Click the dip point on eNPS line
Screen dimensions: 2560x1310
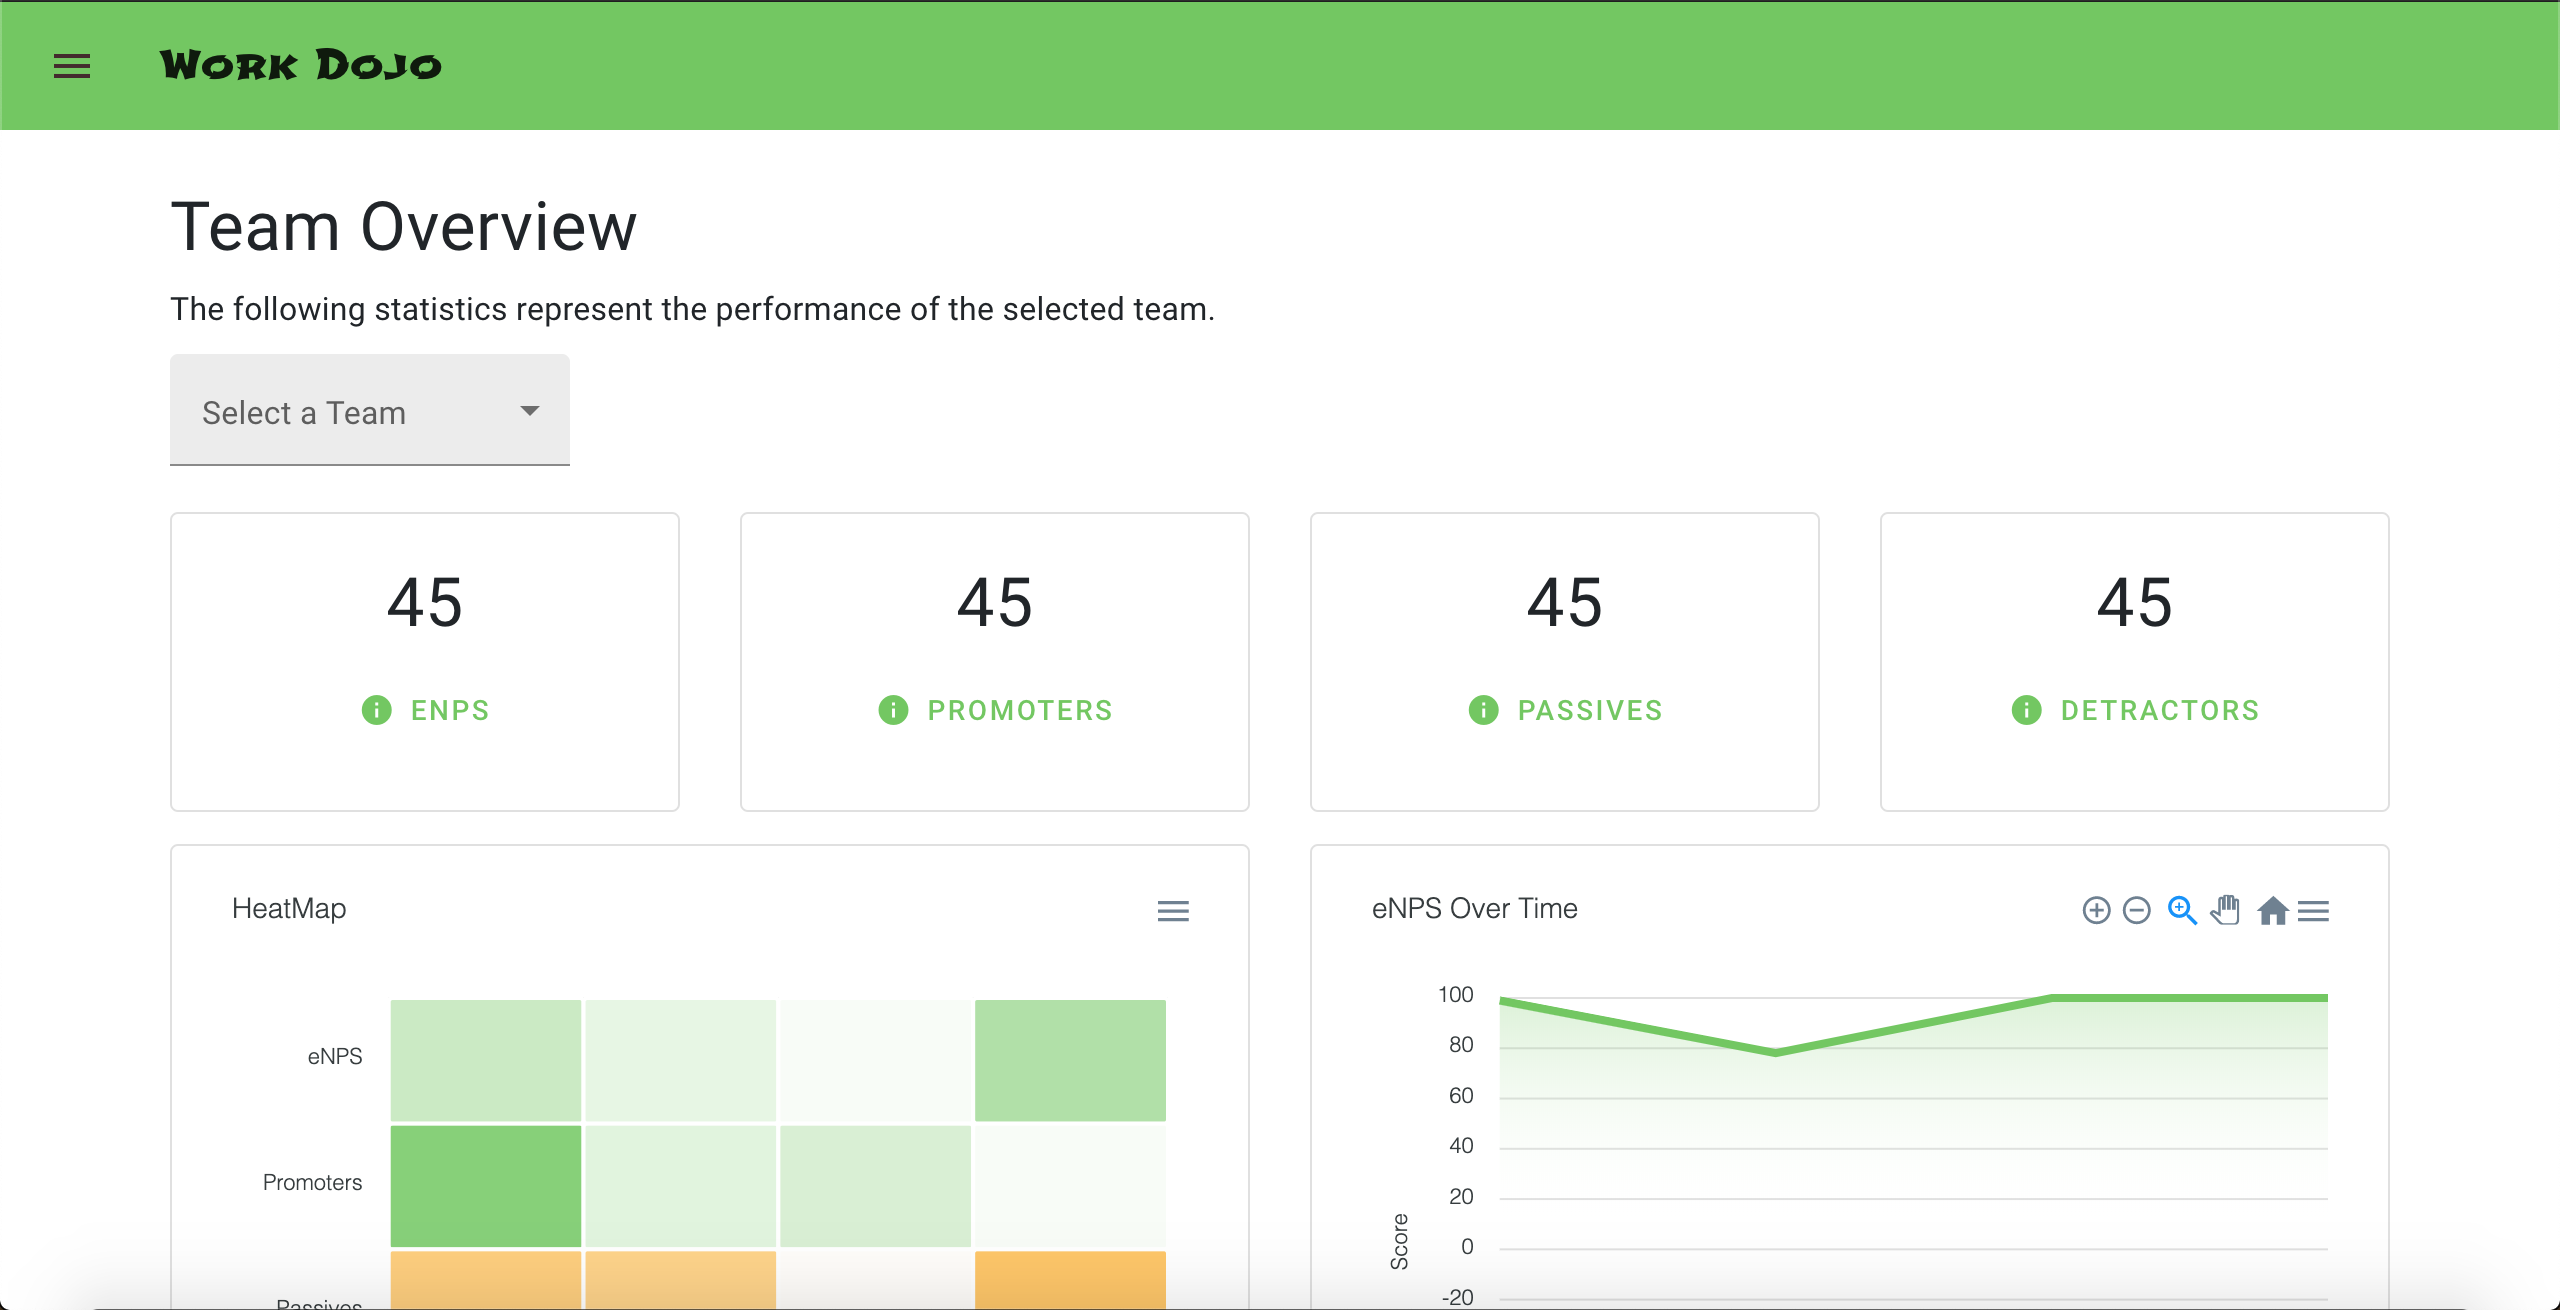point(1776,1052)
